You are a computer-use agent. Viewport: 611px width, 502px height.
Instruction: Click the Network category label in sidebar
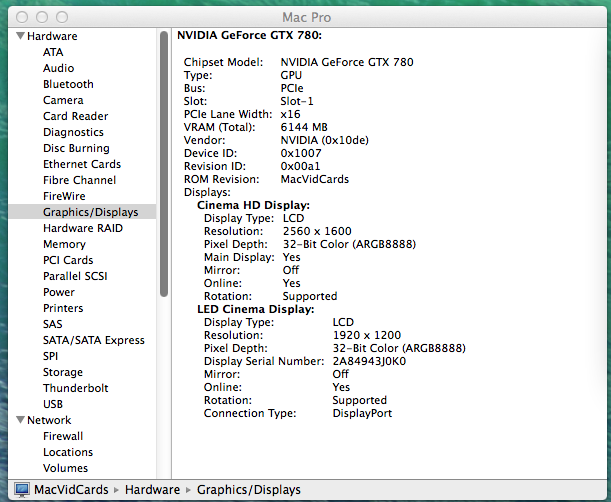(49, 420)
